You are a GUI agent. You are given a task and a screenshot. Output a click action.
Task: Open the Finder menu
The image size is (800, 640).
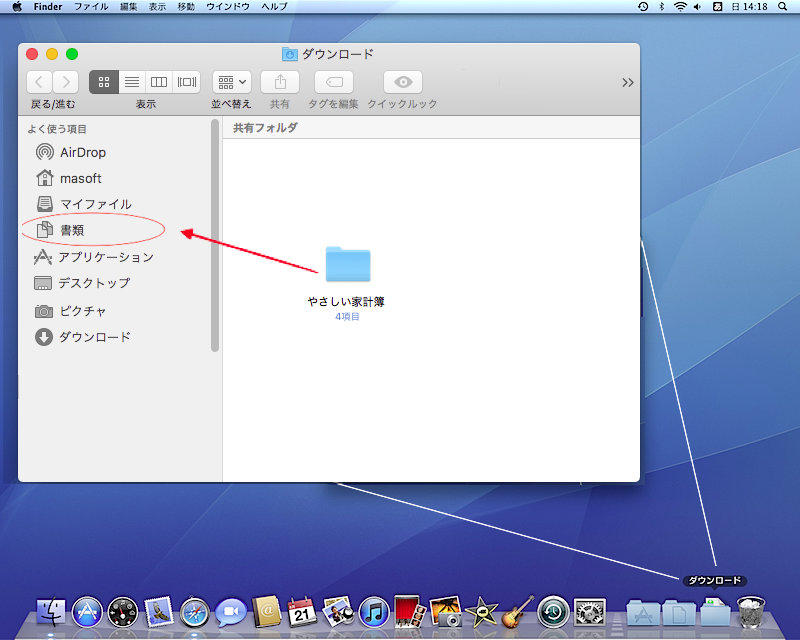pos(48,7)
